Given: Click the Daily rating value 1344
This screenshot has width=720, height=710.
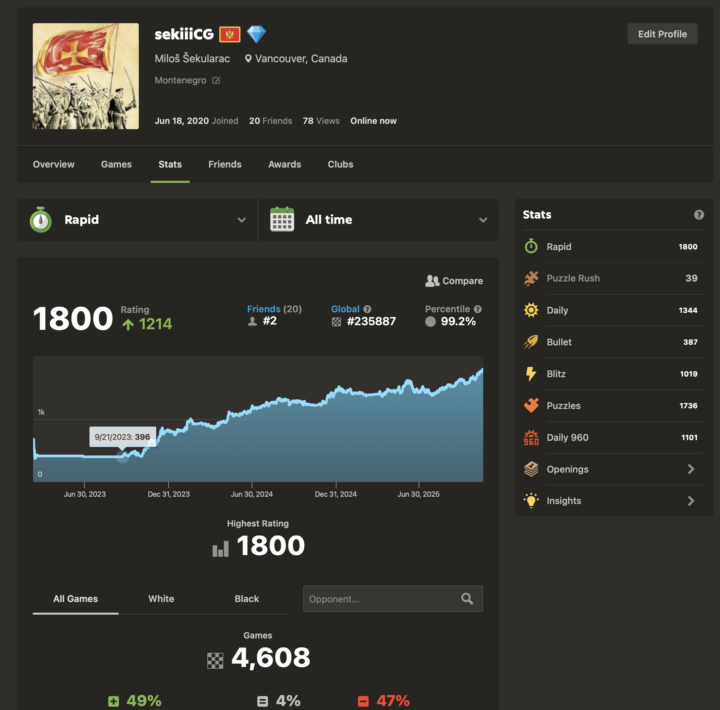Looking at the screenshot, I should click(688, 310).
